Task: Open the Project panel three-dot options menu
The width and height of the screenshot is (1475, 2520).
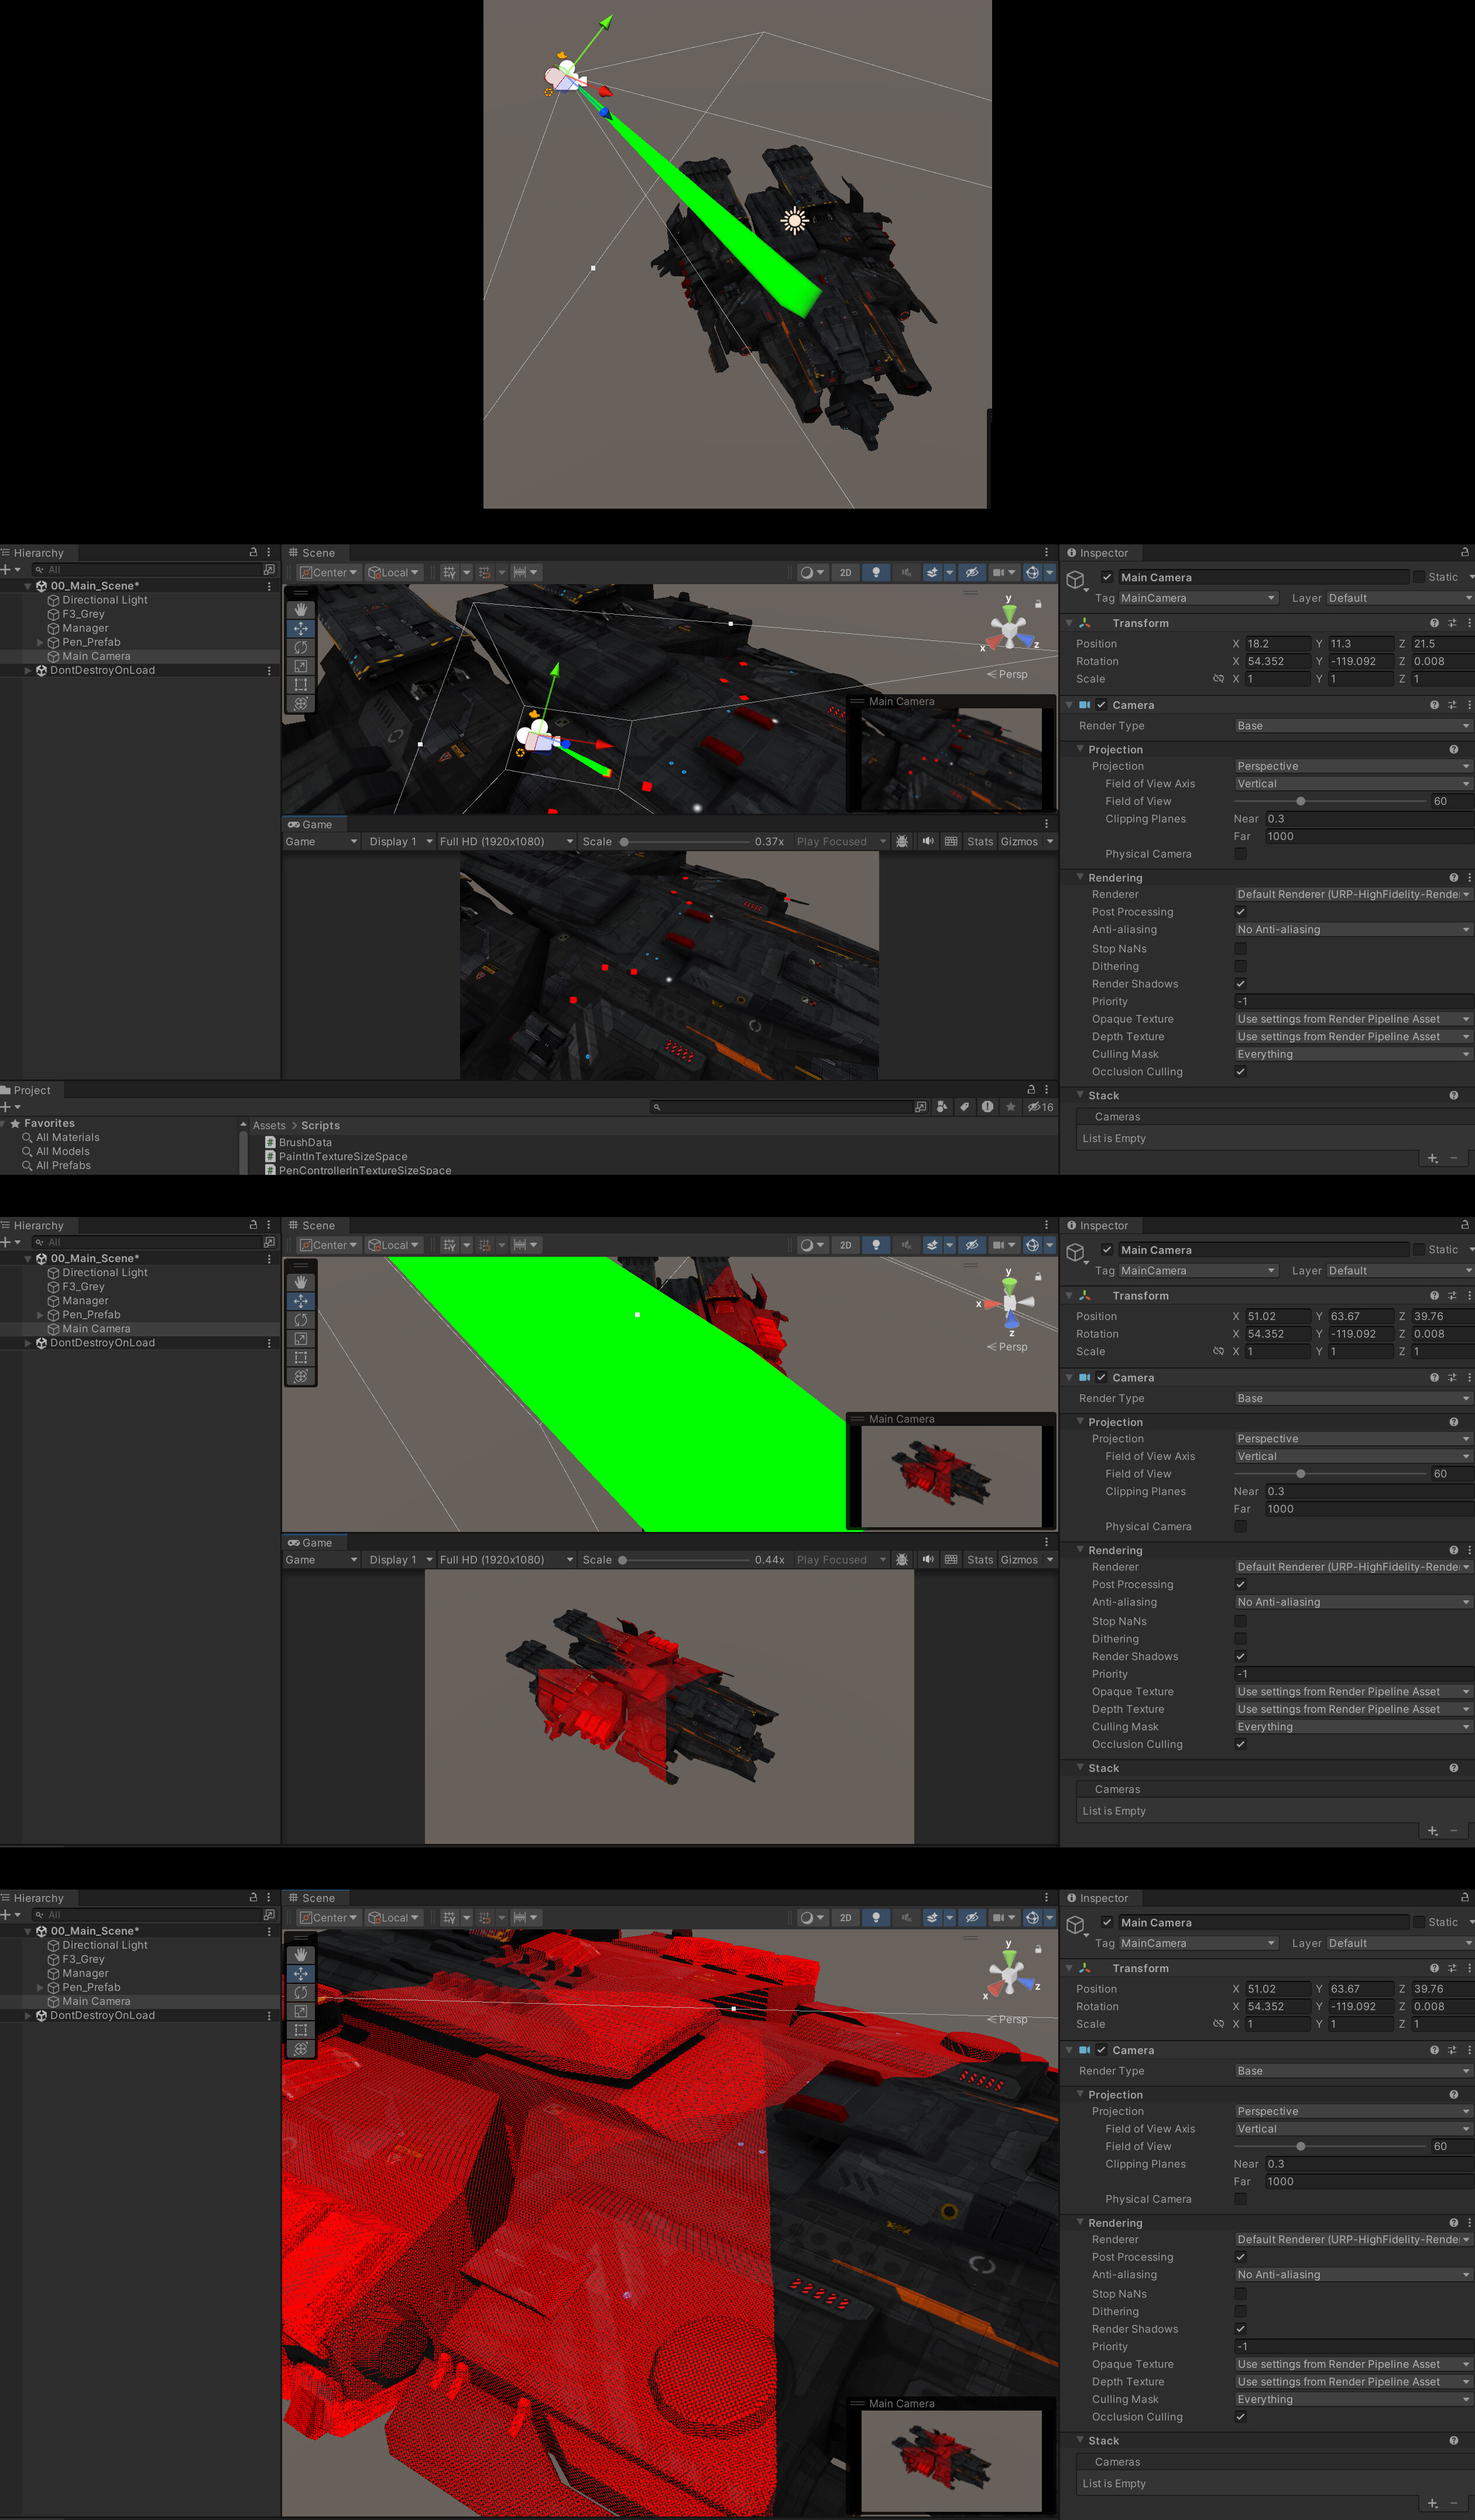Action: click(1047, 1090)
